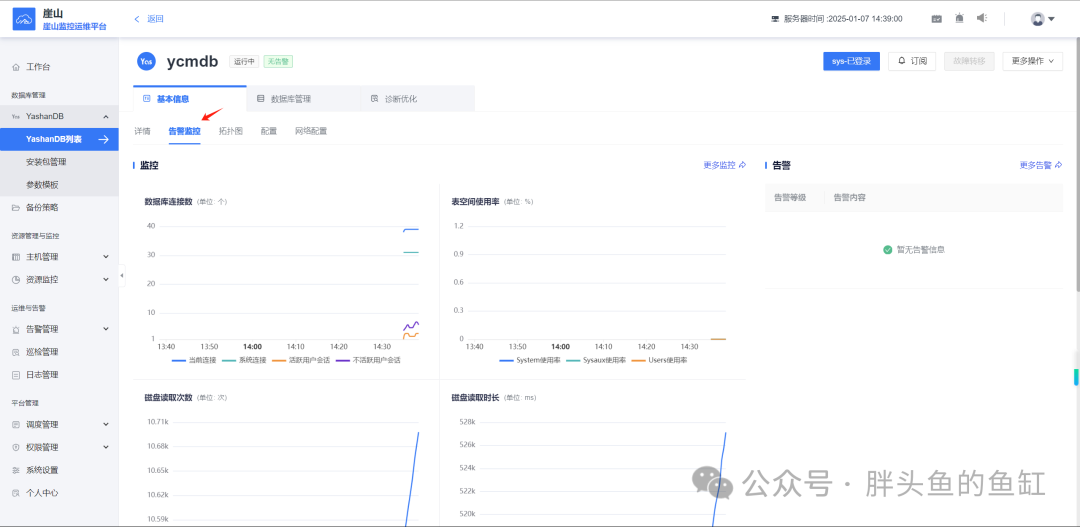Open the task calendar icon in header

click(937, 19)
